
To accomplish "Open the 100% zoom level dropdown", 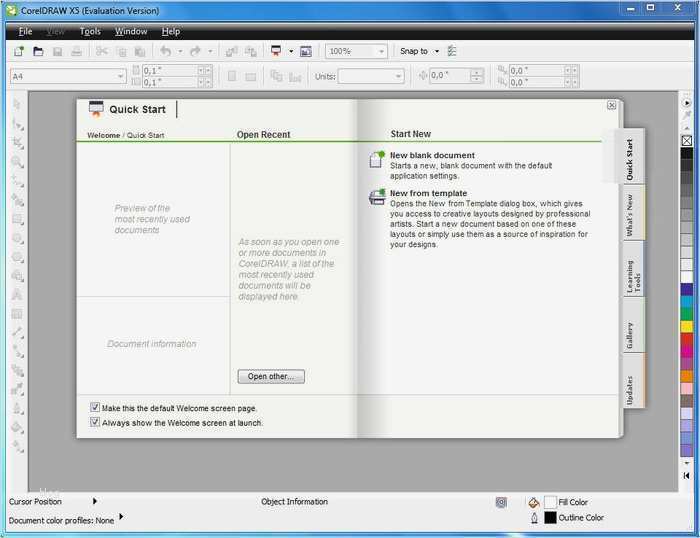I will click(381, 51).
